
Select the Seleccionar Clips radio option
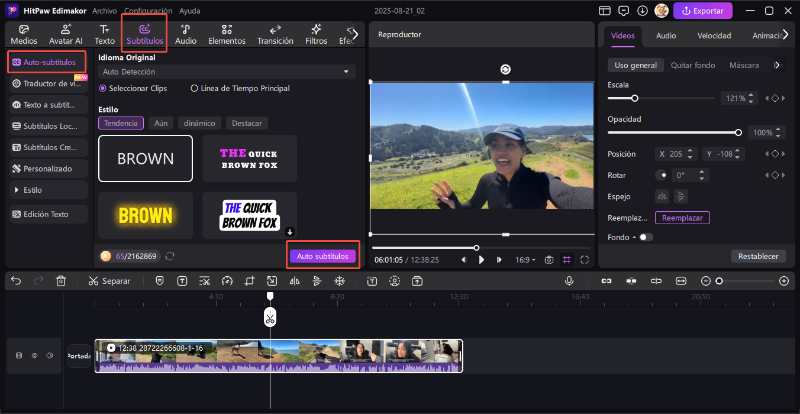point(133,88)
